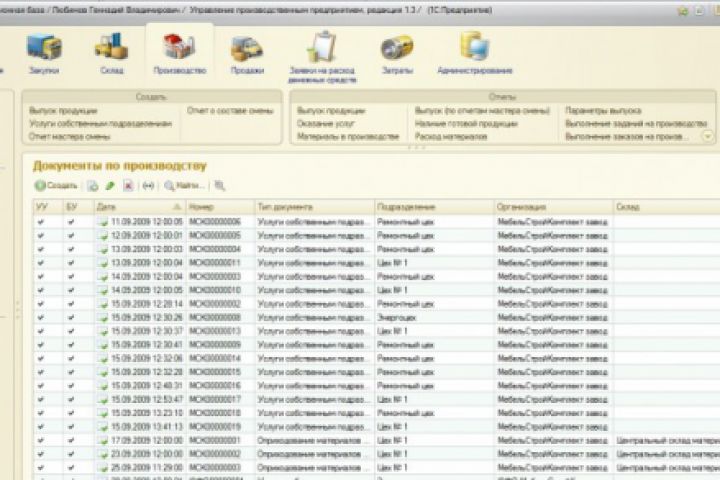Click document icon beside 15.09.2009 12:53:47
Screen dimensions: 720x480
click(x=102, y=400)
